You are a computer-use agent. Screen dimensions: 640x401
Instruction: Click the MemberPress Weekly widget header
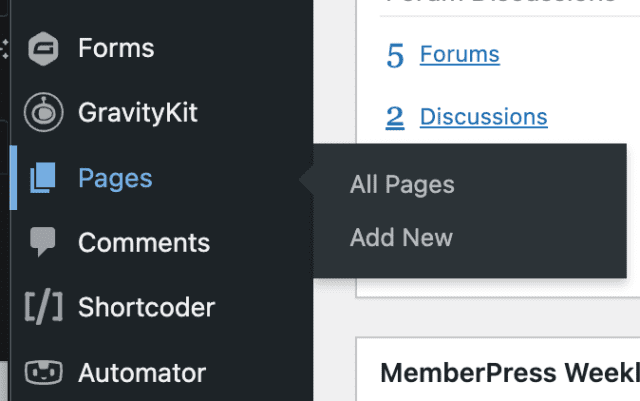(509, 373)
